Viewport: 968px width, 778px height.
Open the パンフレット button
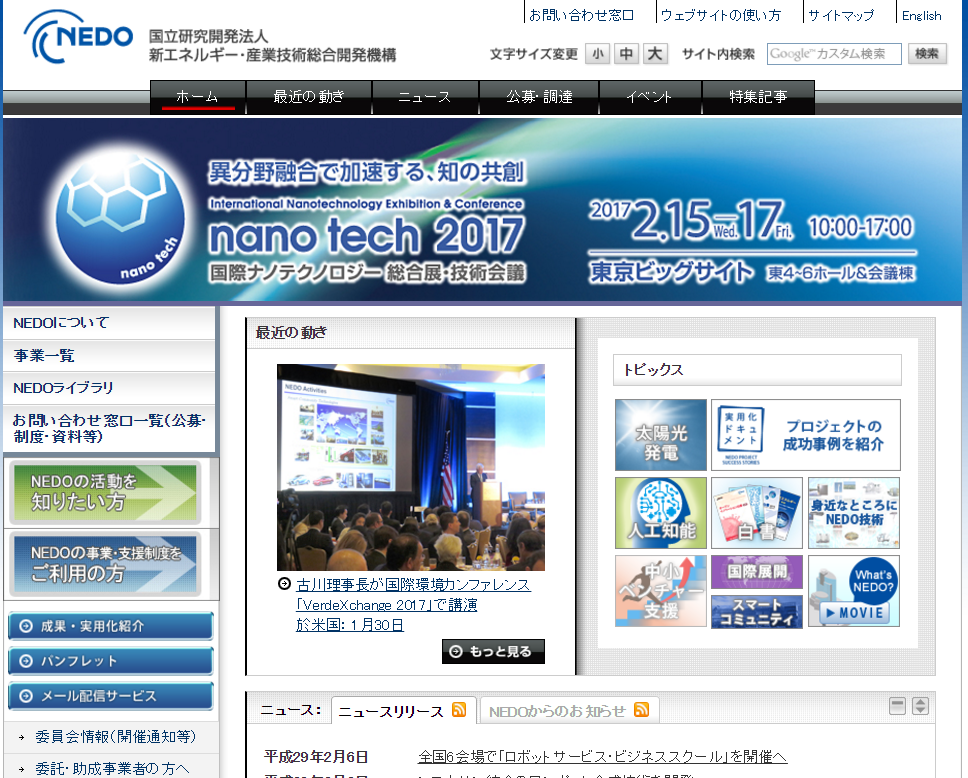[x=111, y=661]
